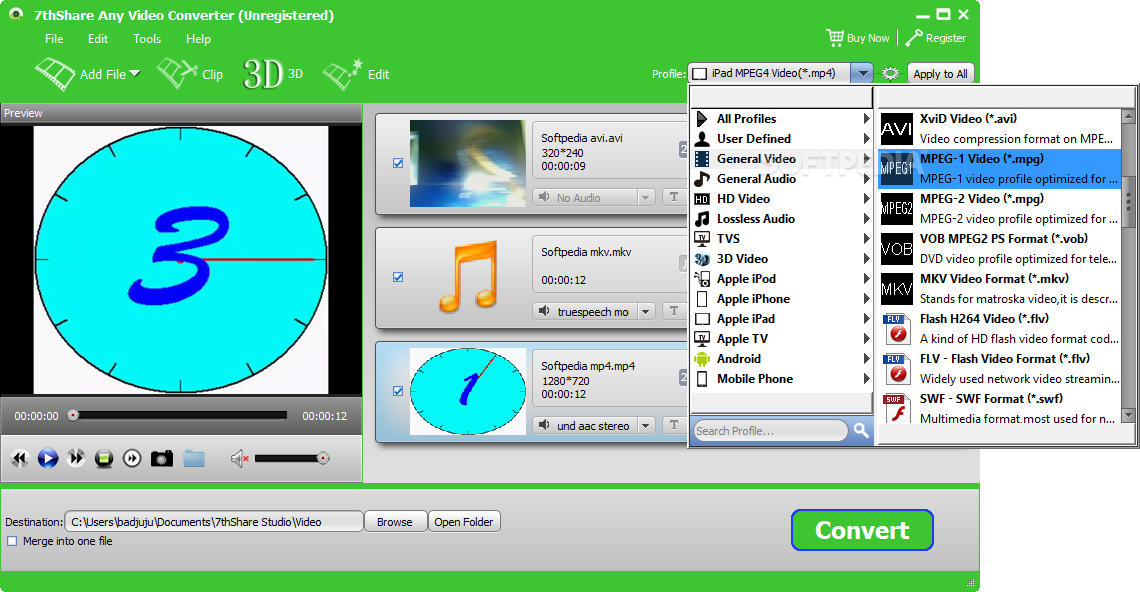Click Apply to All button

click(x=940, y=73)
